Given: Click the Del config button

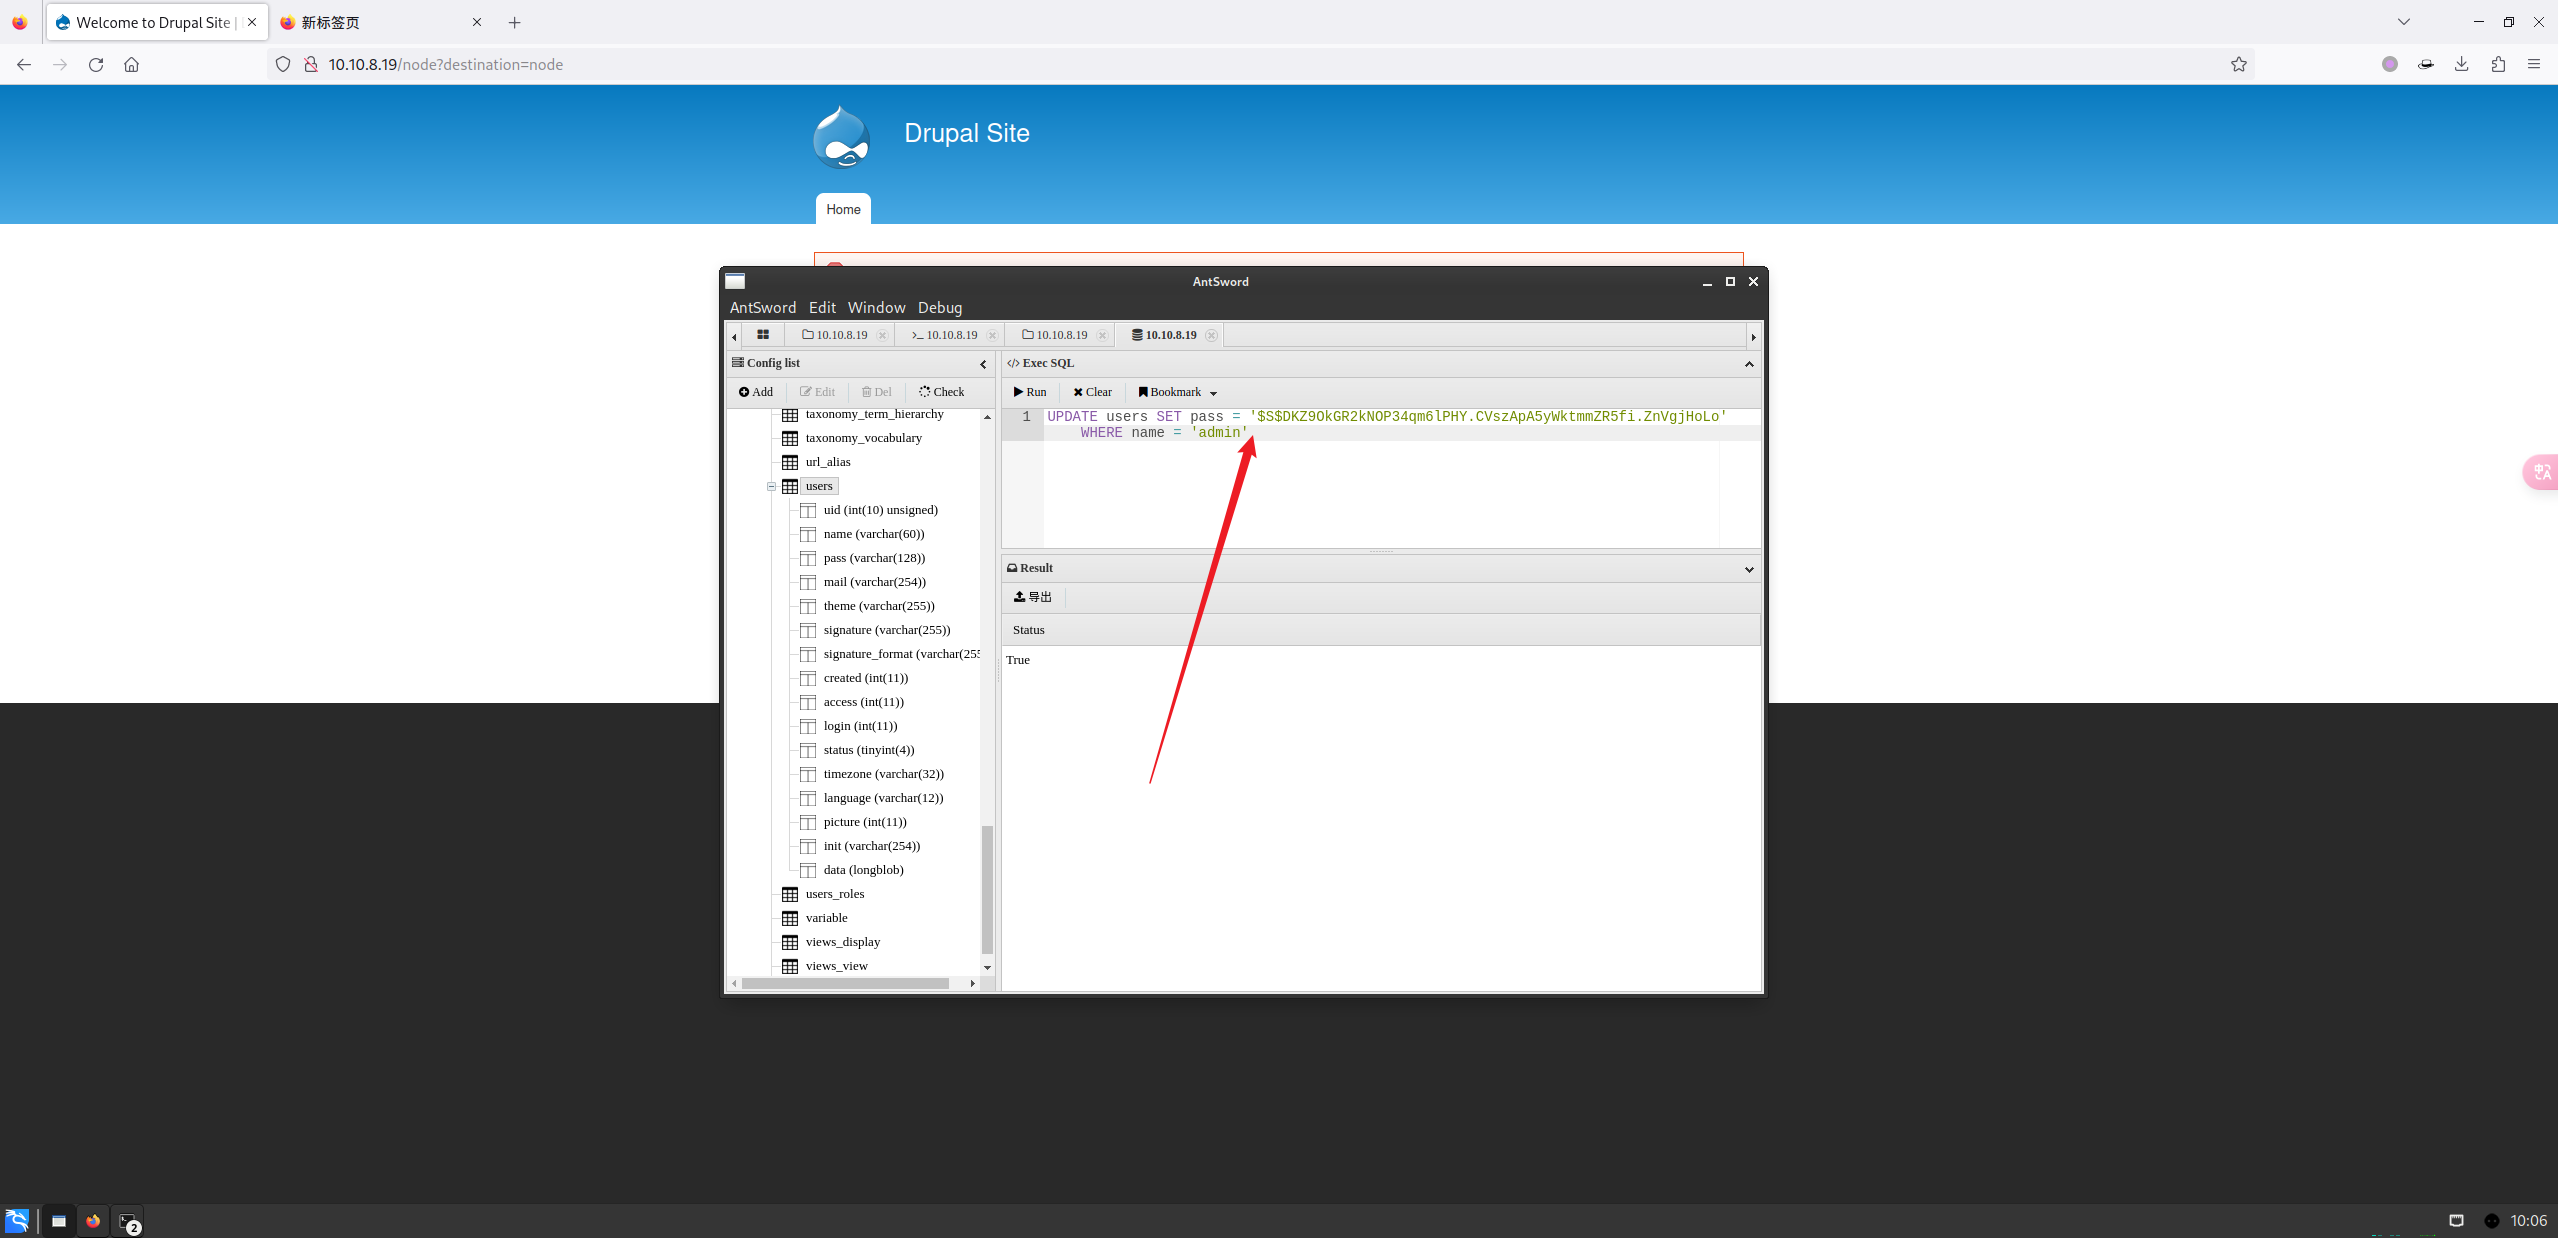Looking at the screenshot, I should point(876,392).
